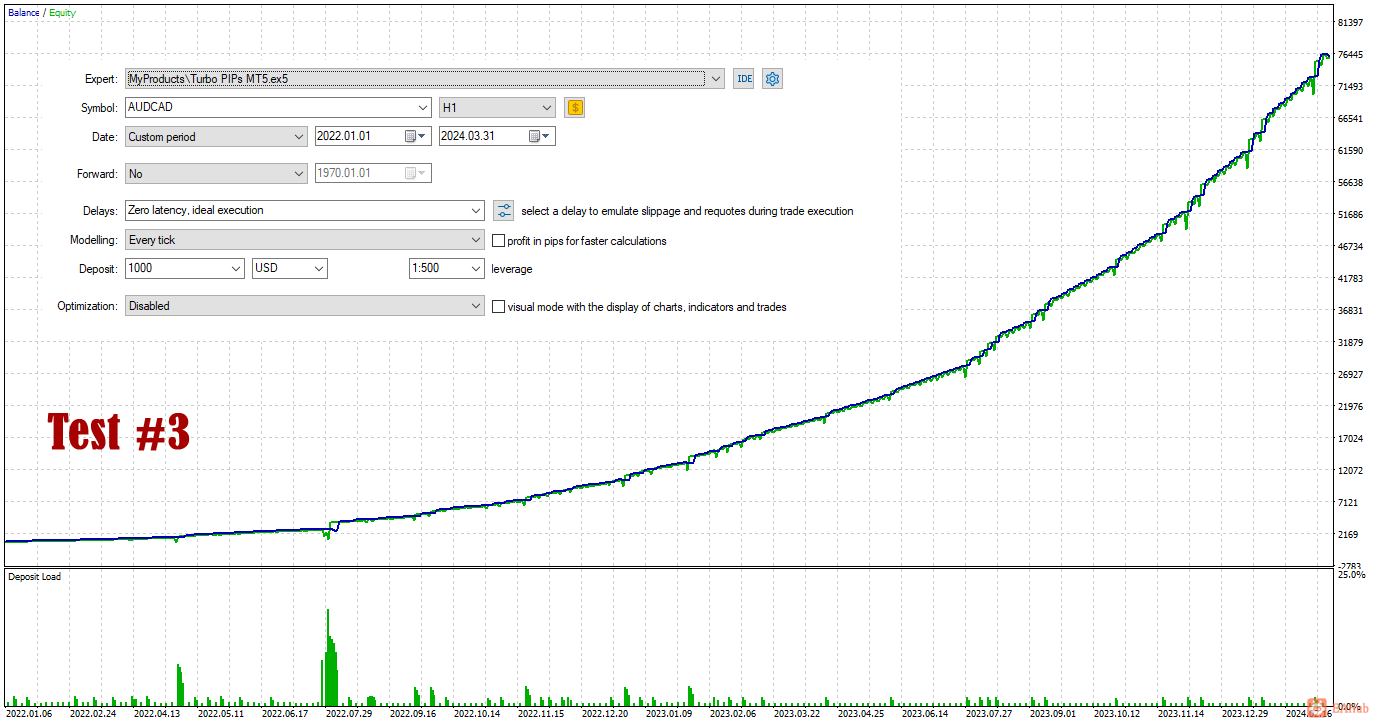Open the calendar for forward date 1970.01.01
This screenshot has height=723, width=1378.
(x=417, y=174)
